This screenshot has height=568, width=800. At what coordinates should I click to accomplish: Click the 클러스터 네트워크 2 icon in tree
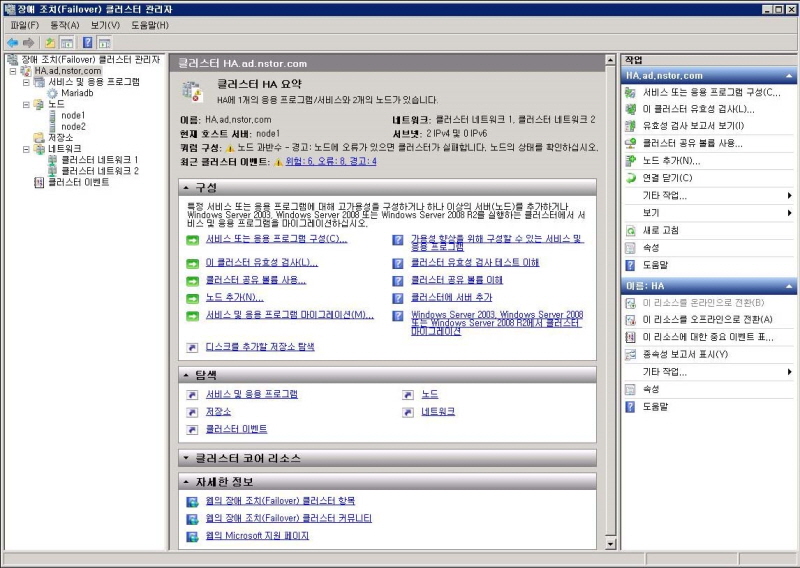pyautogui.click(x=52, y=171)
